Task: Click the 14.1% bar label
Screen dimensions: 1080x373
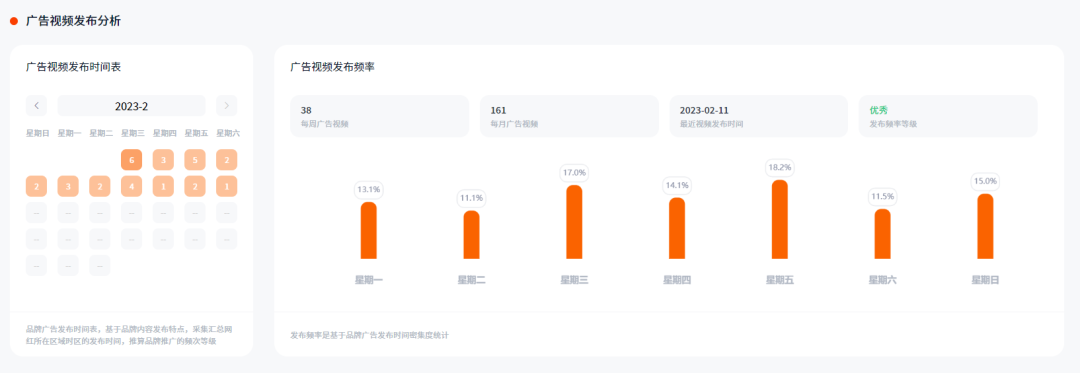Action: coord(677,185)
